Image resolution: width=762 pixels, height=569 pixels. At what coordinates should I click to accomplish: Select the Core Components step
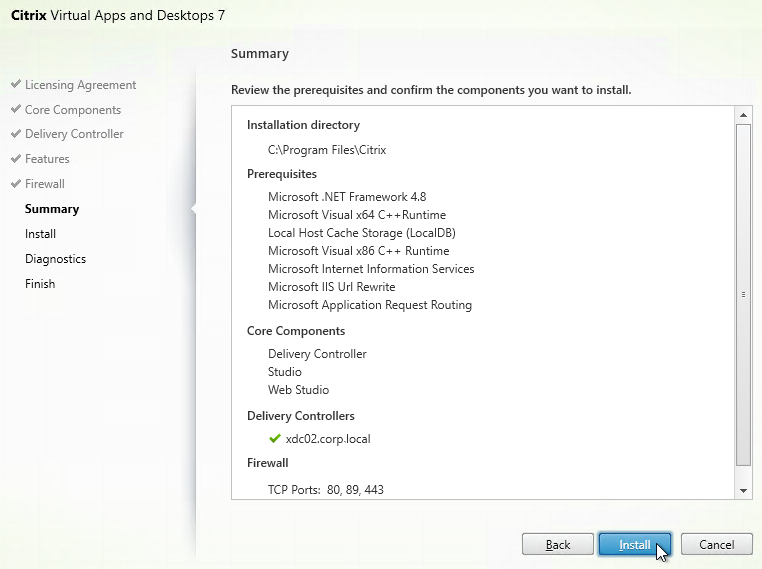coord(73,110)
